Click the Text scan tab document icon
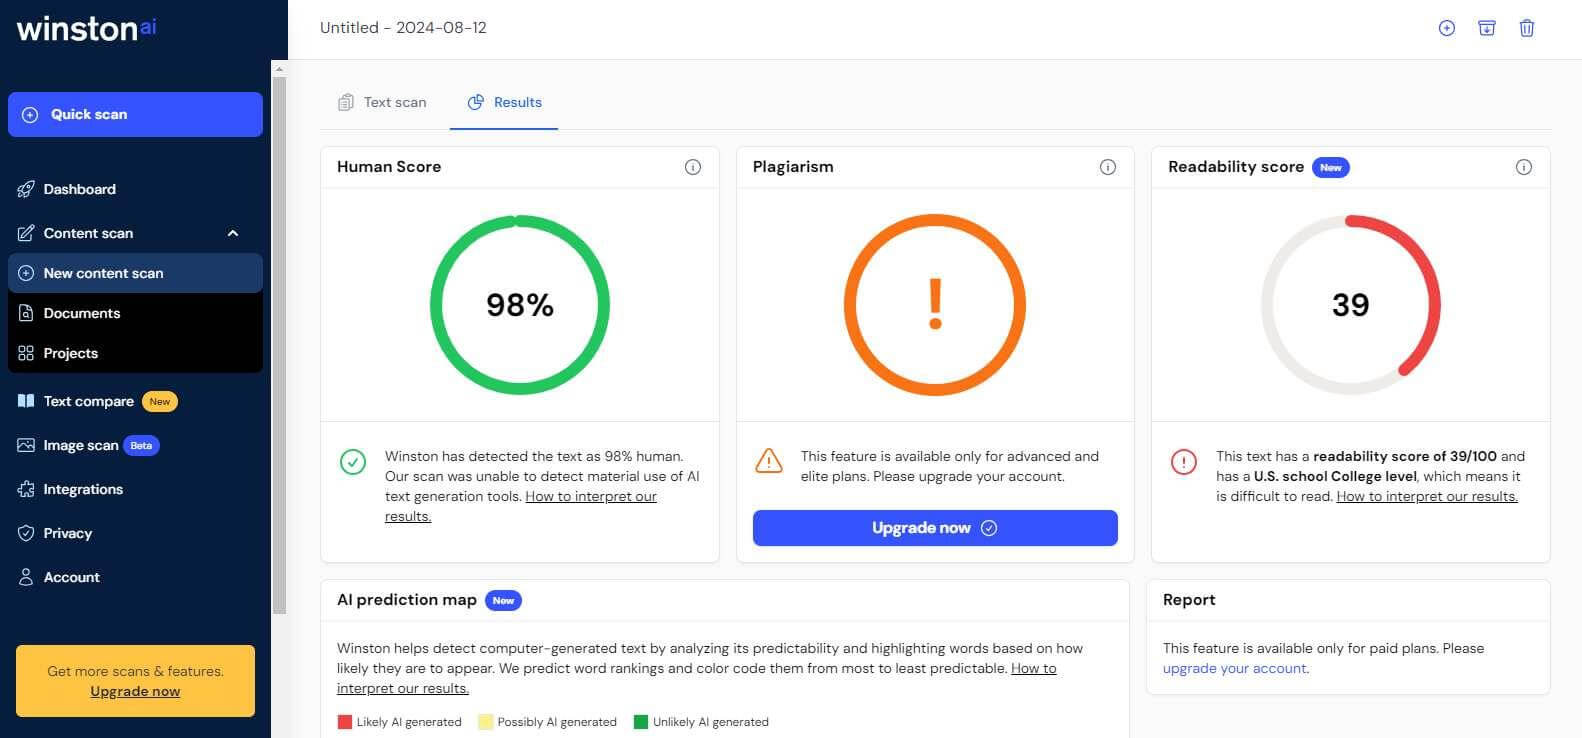The image size is (1582, 738). pos(346,102)
